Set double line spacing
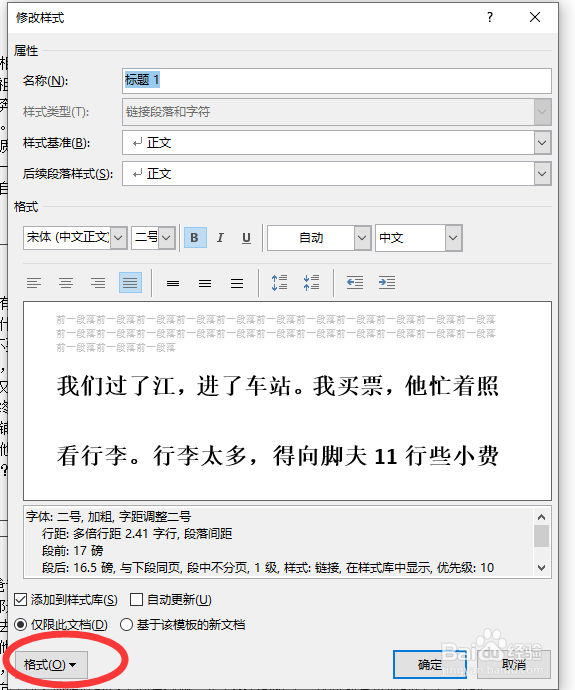575x690 pixels. 237,283
